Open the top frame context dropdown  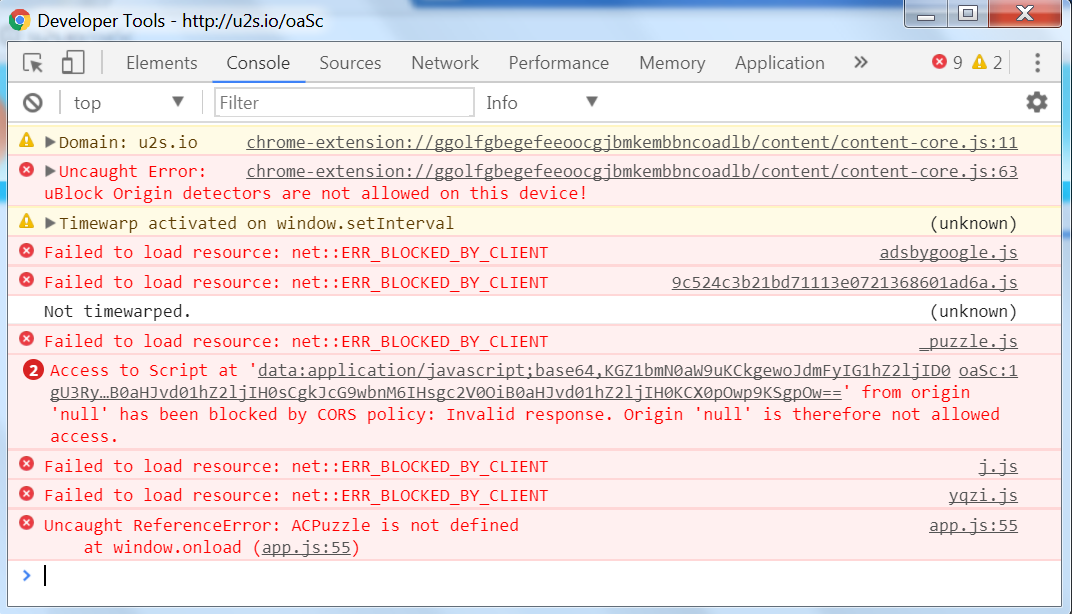pos(128,102)
